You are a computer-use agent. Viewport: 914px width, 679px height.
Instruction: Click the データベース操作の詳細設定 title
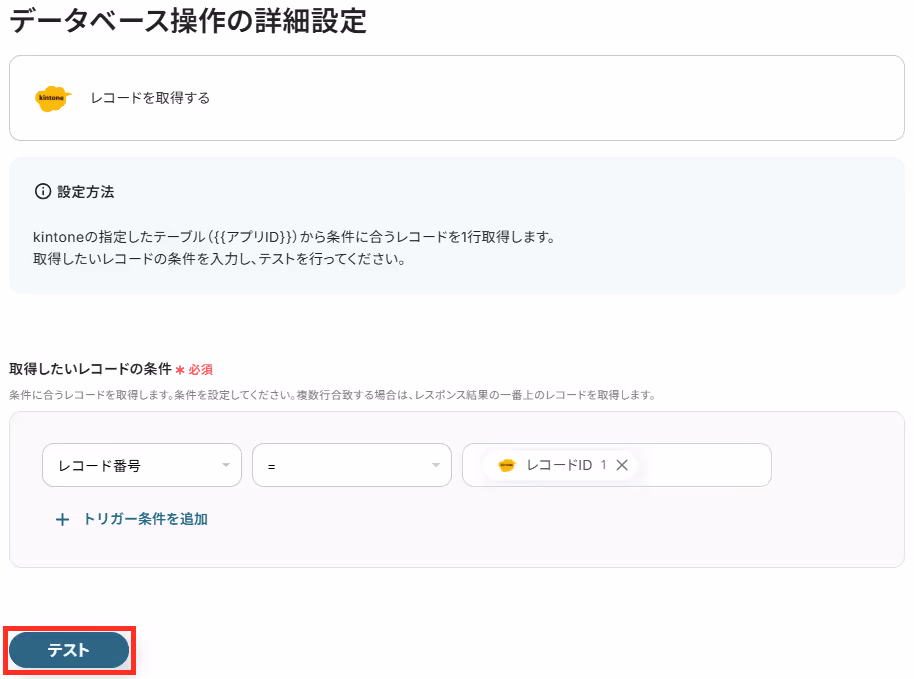188,20
